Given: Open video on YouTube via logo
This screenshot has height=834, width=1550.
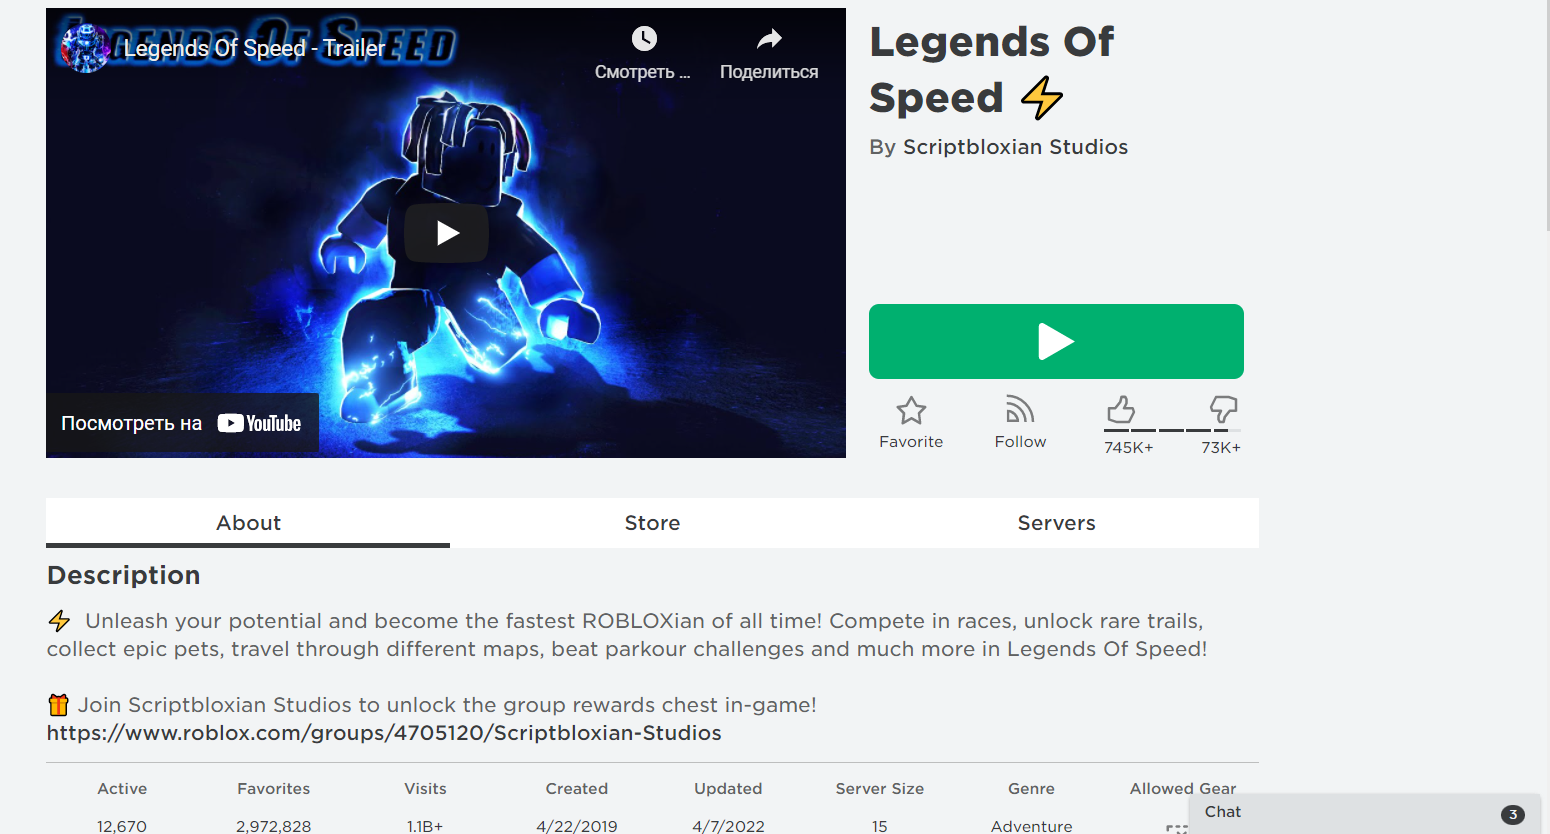Looking at the screenshot, I should coord(259,423).
